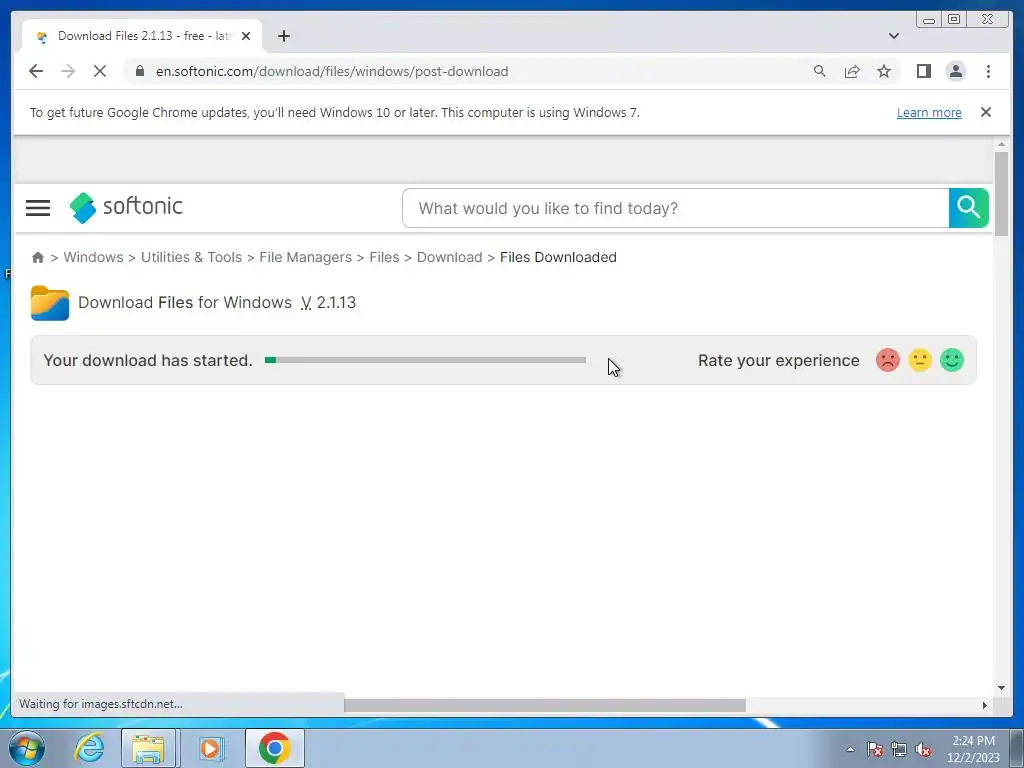
Task: Open a new tab
Action: (283, 36)
